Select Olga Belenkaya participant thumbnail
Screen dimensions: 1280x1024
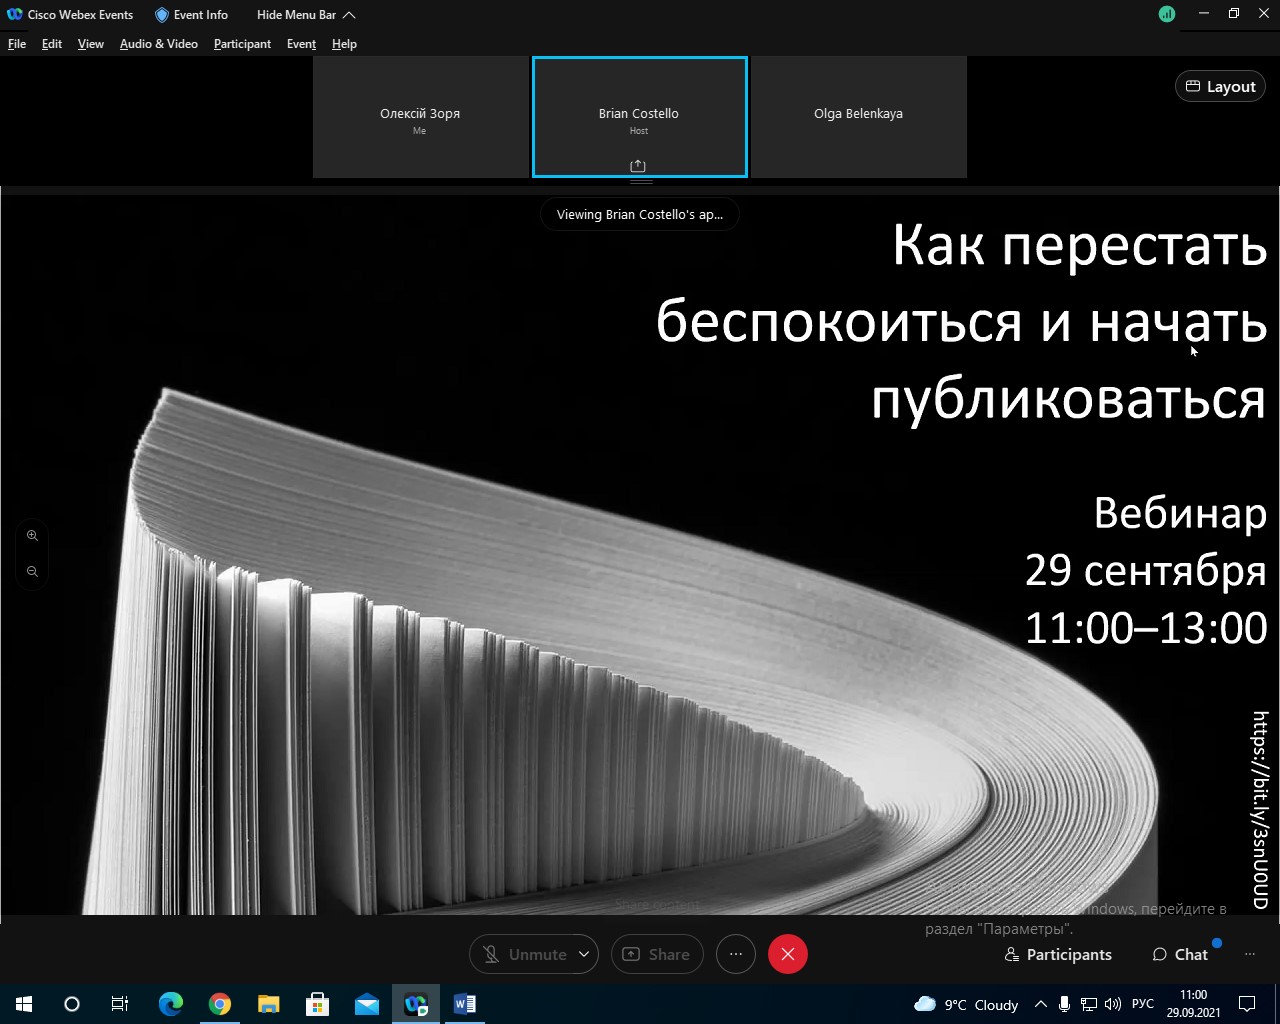[858, 117]
